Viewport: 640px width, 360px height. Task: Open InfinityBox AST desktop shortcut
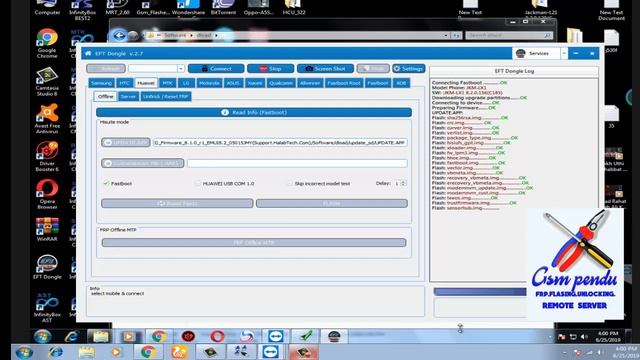47,307
